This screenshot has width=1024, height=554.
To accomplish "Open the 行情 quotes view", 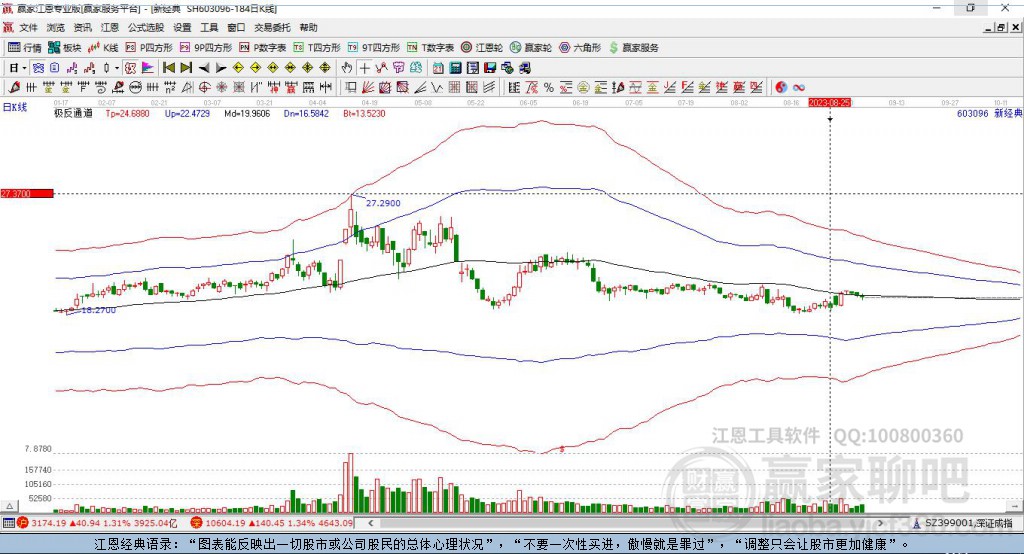I will [x=25, y=47].
